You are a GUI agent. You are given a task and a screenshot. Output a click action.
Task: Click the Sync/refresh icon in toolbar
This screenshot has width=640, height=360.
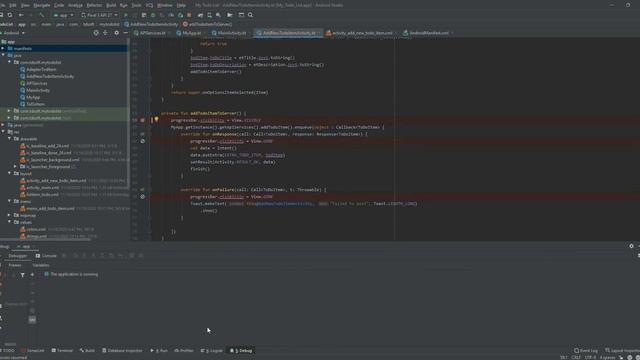[x=10, y=15]
